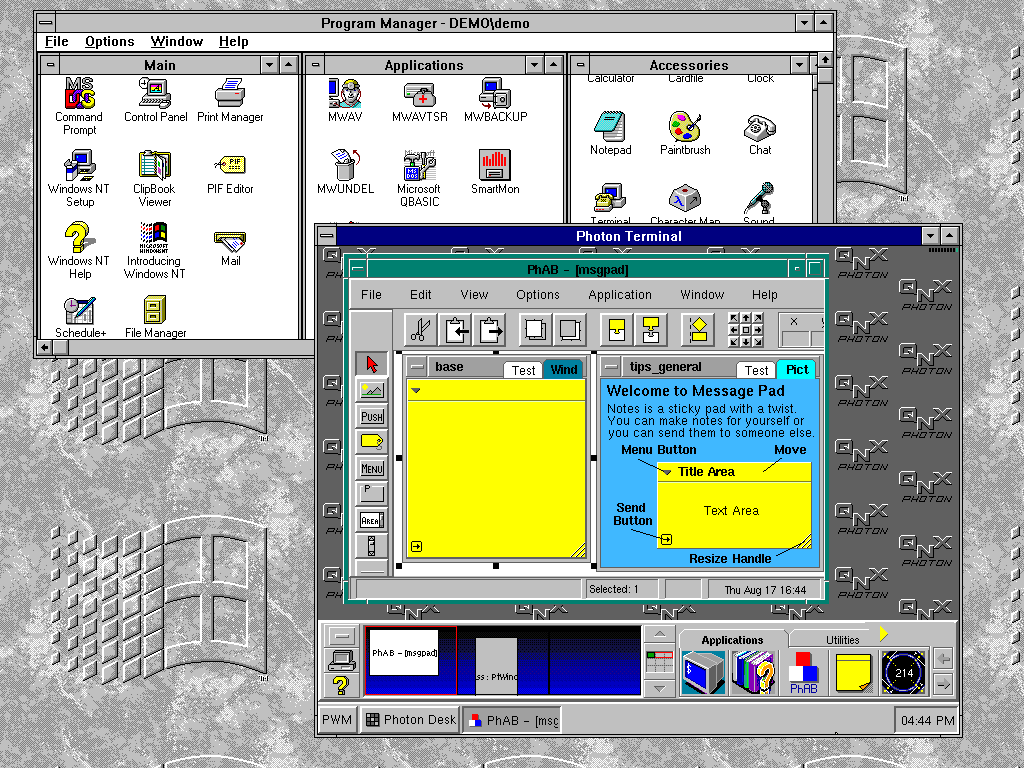Toggle Test mode on tips_general module
The width and height of the screenshot is (1024, 768).
[757, 370]
